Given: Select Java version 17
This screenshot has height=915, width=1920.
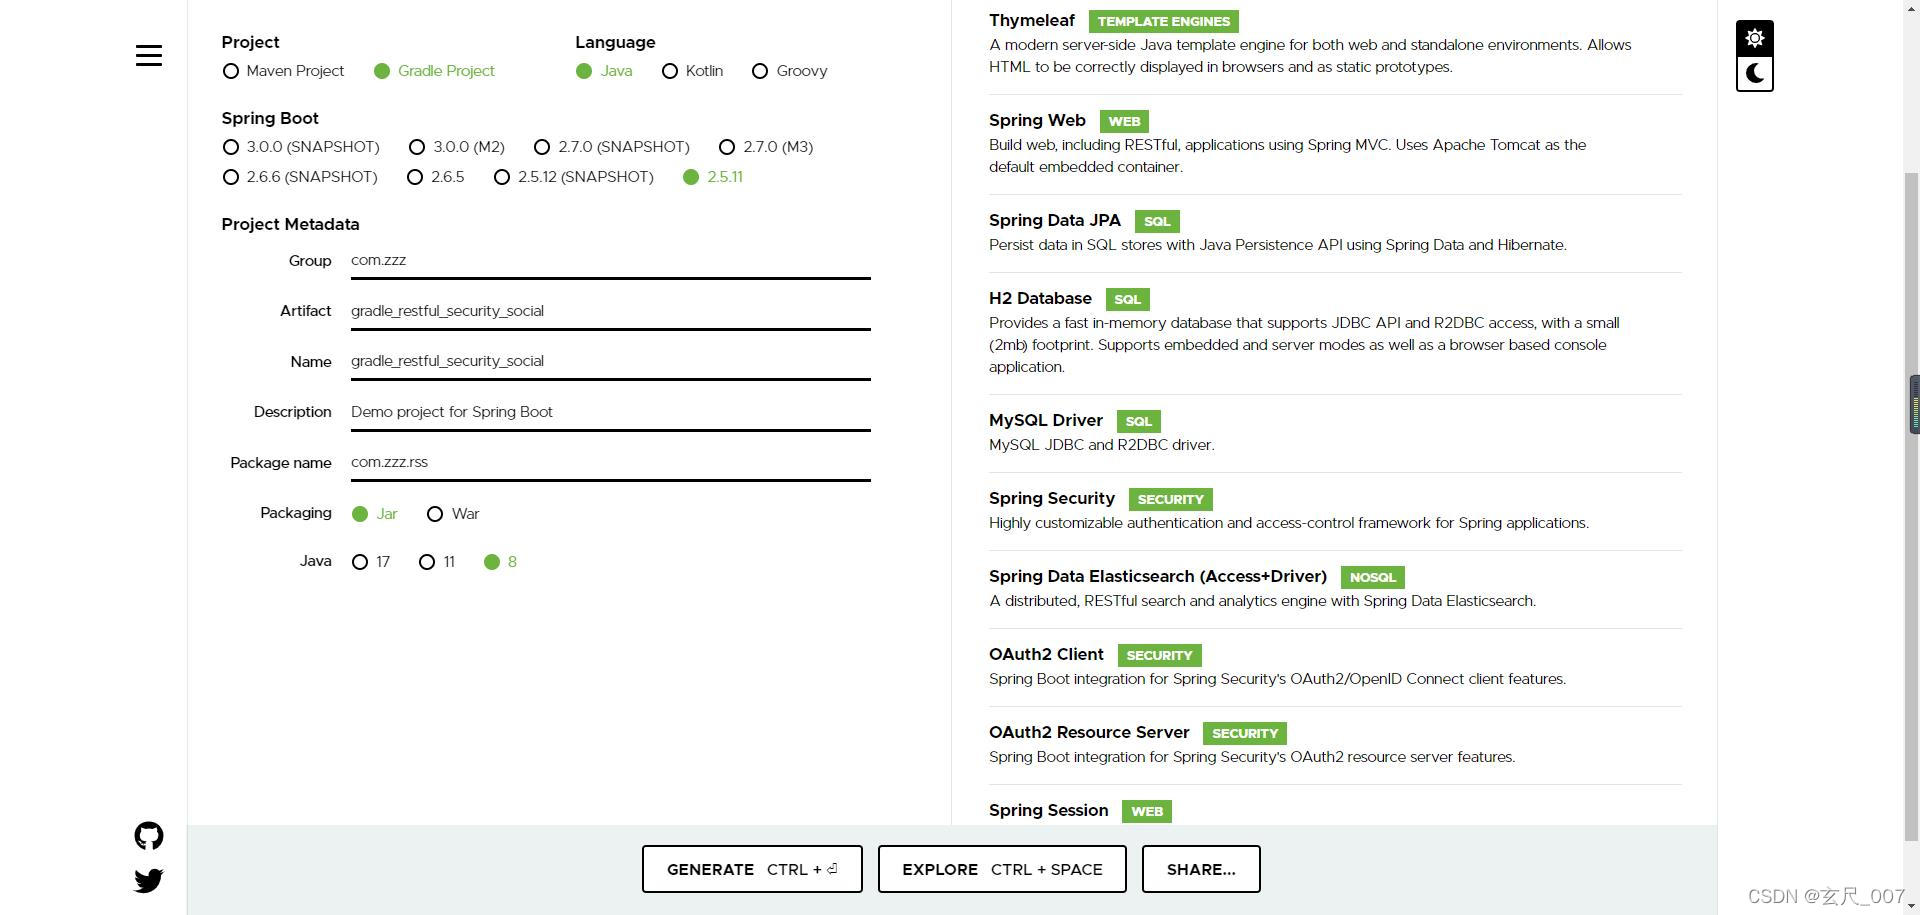Looking at the screenshot, I should (371, 562).
